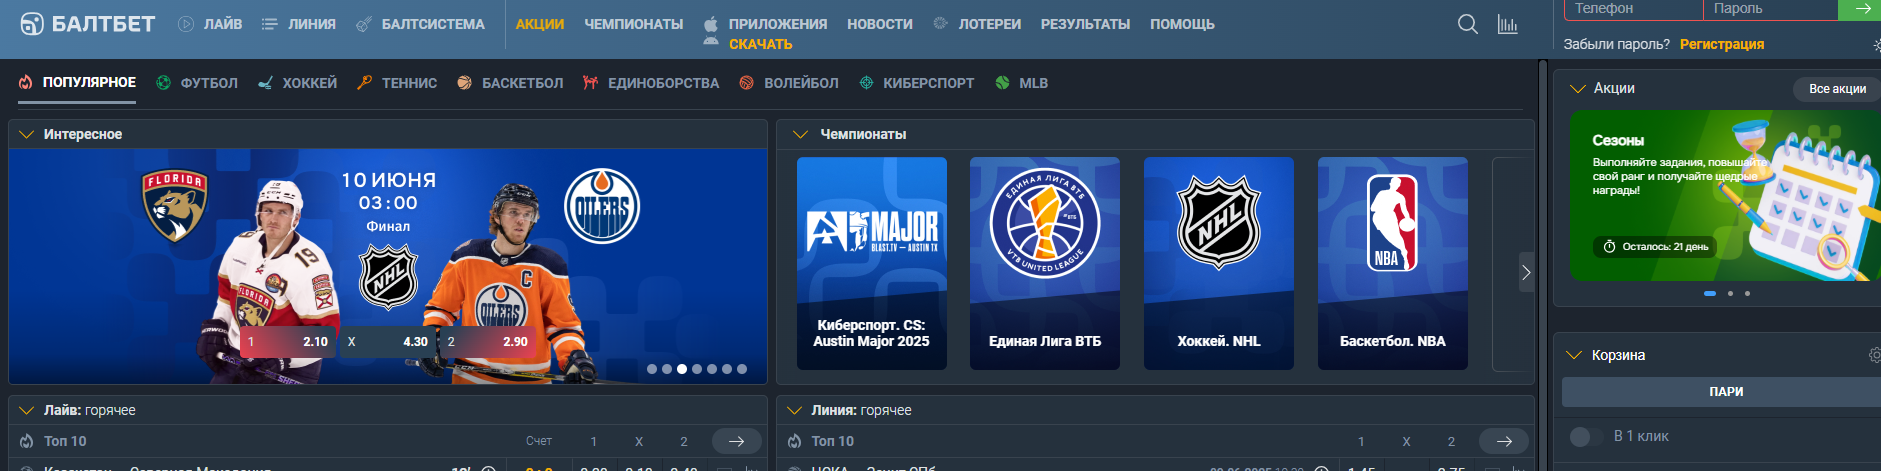Click the Единоборства fighter icon
Image resolution: width=1881 pixels, height=471 pixels.
[x=590, y=83]
